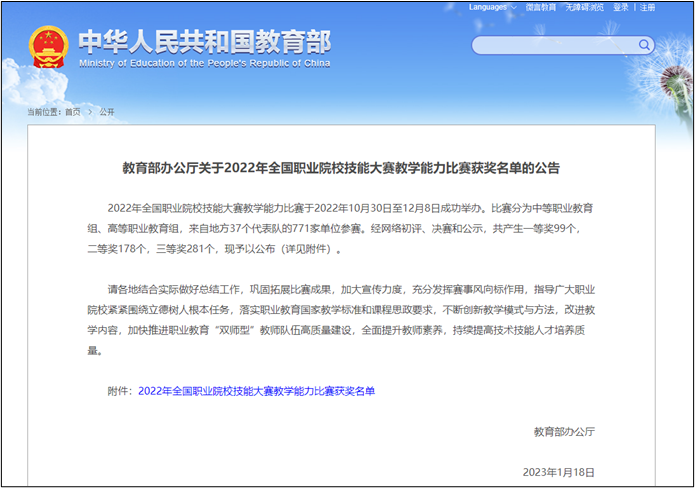Click the first paragraph starting 2022年全国职业院校
This screenshot has width=695, height=488.
pos(340,229)
